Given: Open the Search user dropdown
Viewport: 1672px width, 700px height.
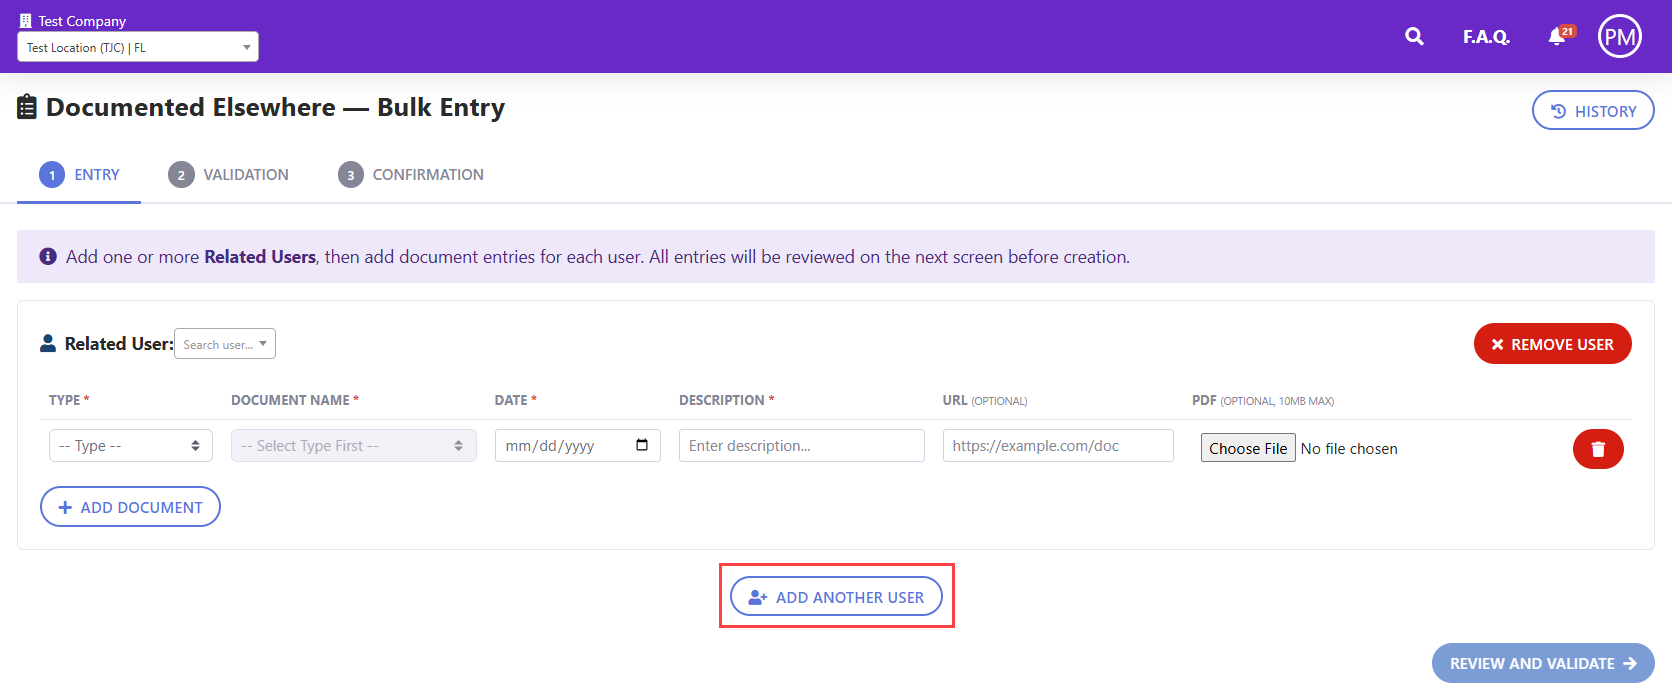Looking at the screenshot, I should (x=225, y=344).
